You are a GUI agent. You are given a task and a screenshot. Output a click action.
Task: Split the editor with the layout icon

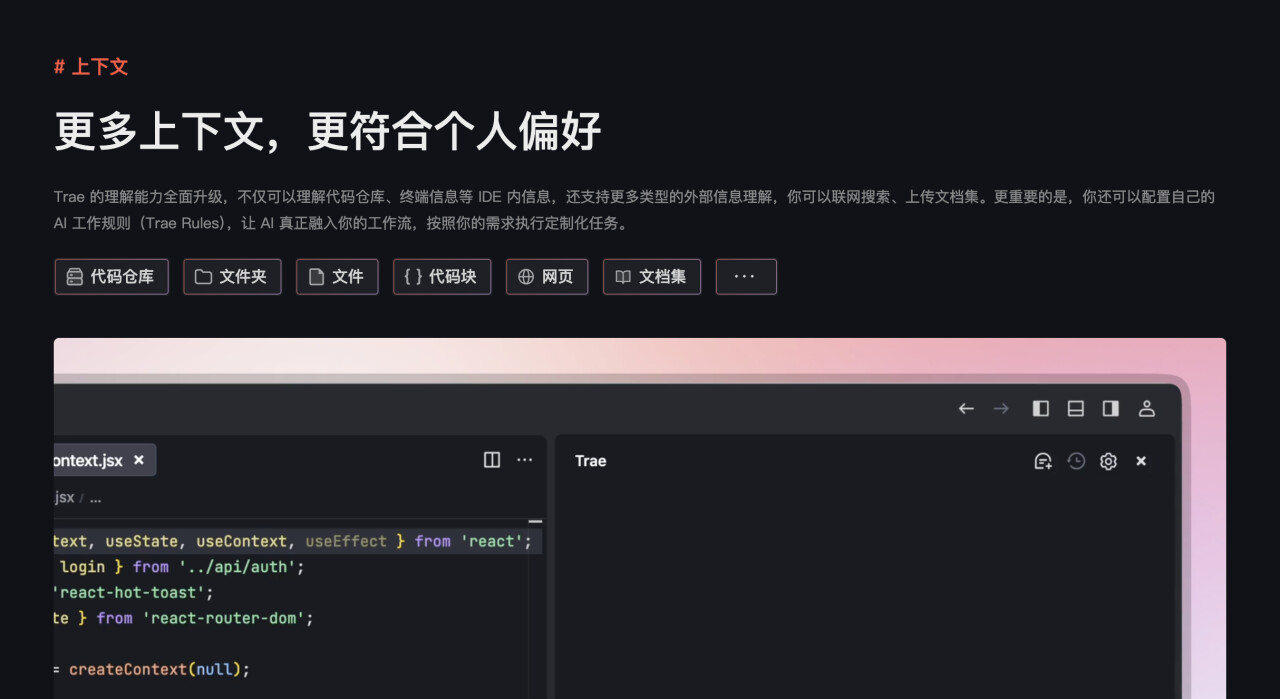(491, 459)
